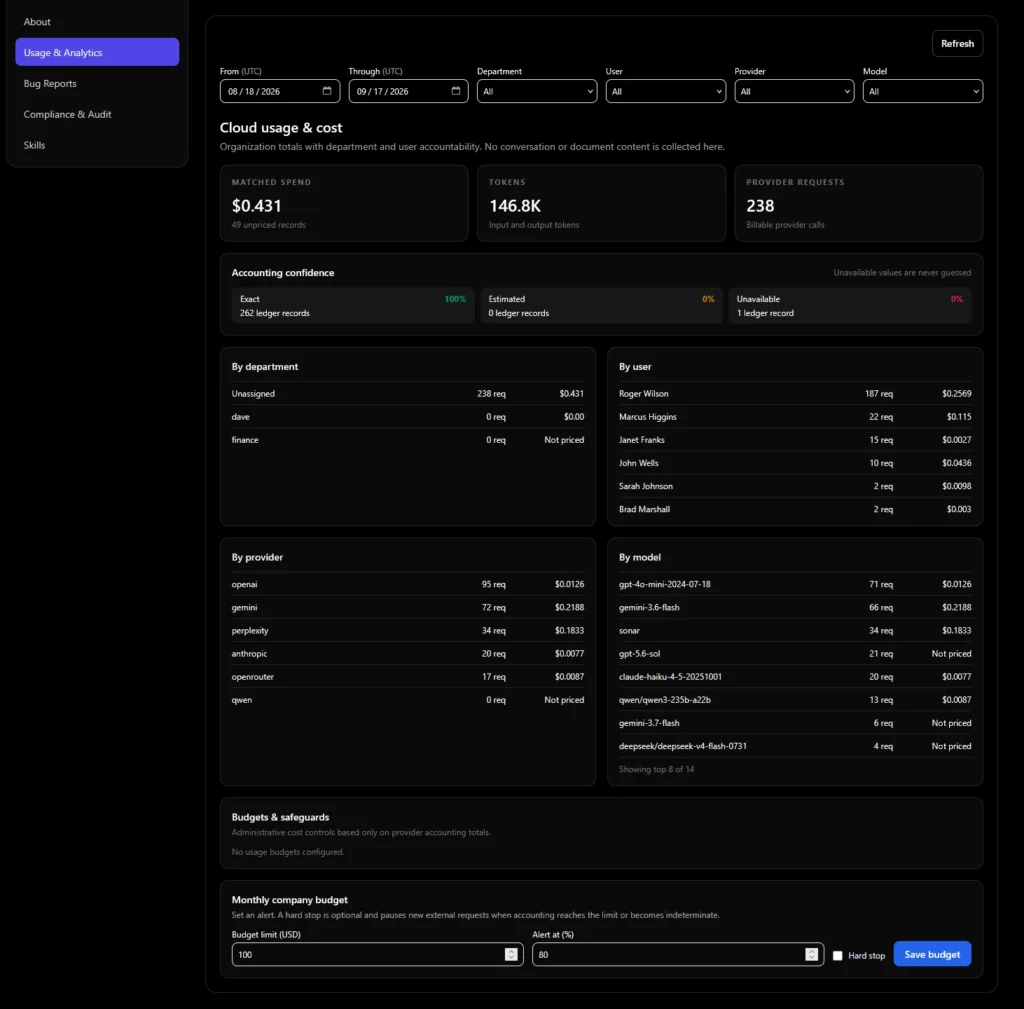1024x1009 pixels.
Task: Click the perplexity provider row
Action: pyautogui.click(x=408, y=630)
